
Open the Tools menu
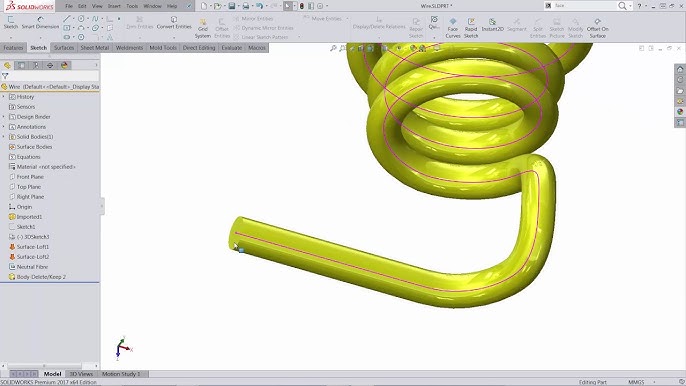132,6
